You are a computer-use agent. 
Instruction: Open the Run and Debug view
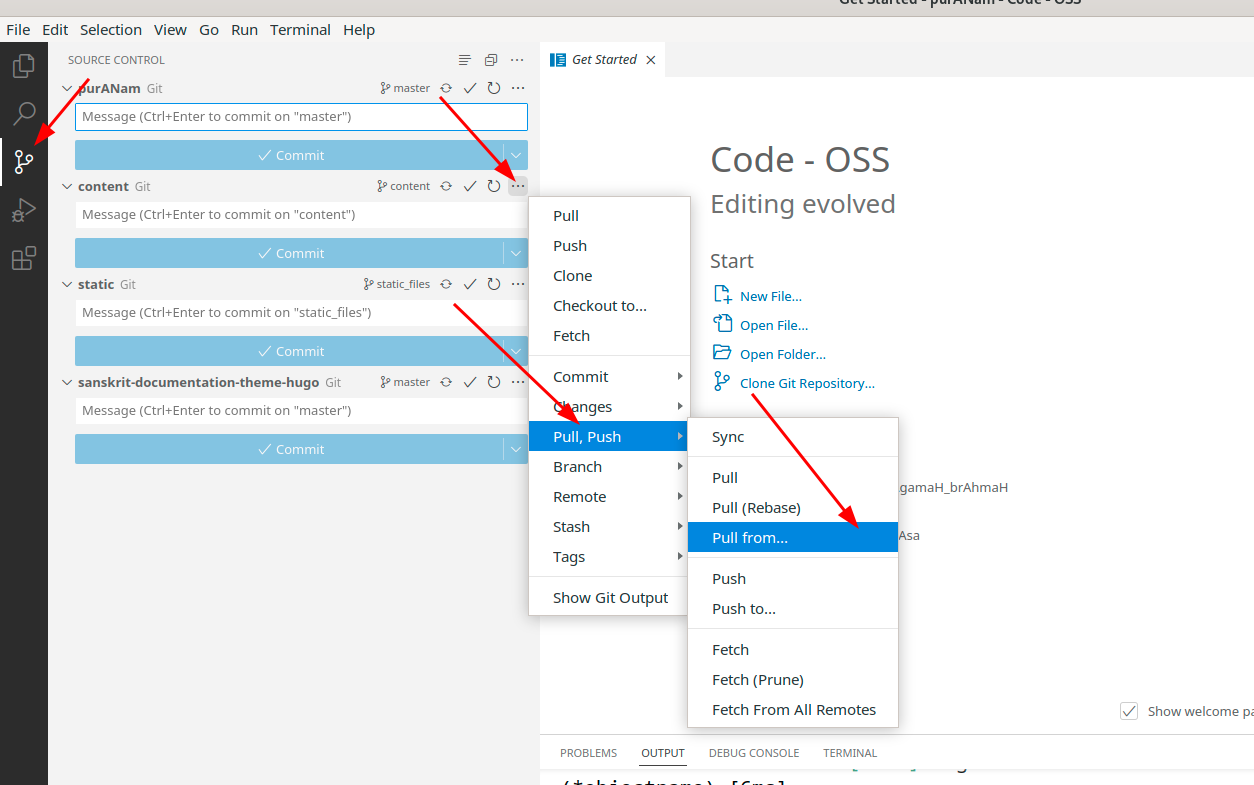pyautogui.click(x=24, y=210)
